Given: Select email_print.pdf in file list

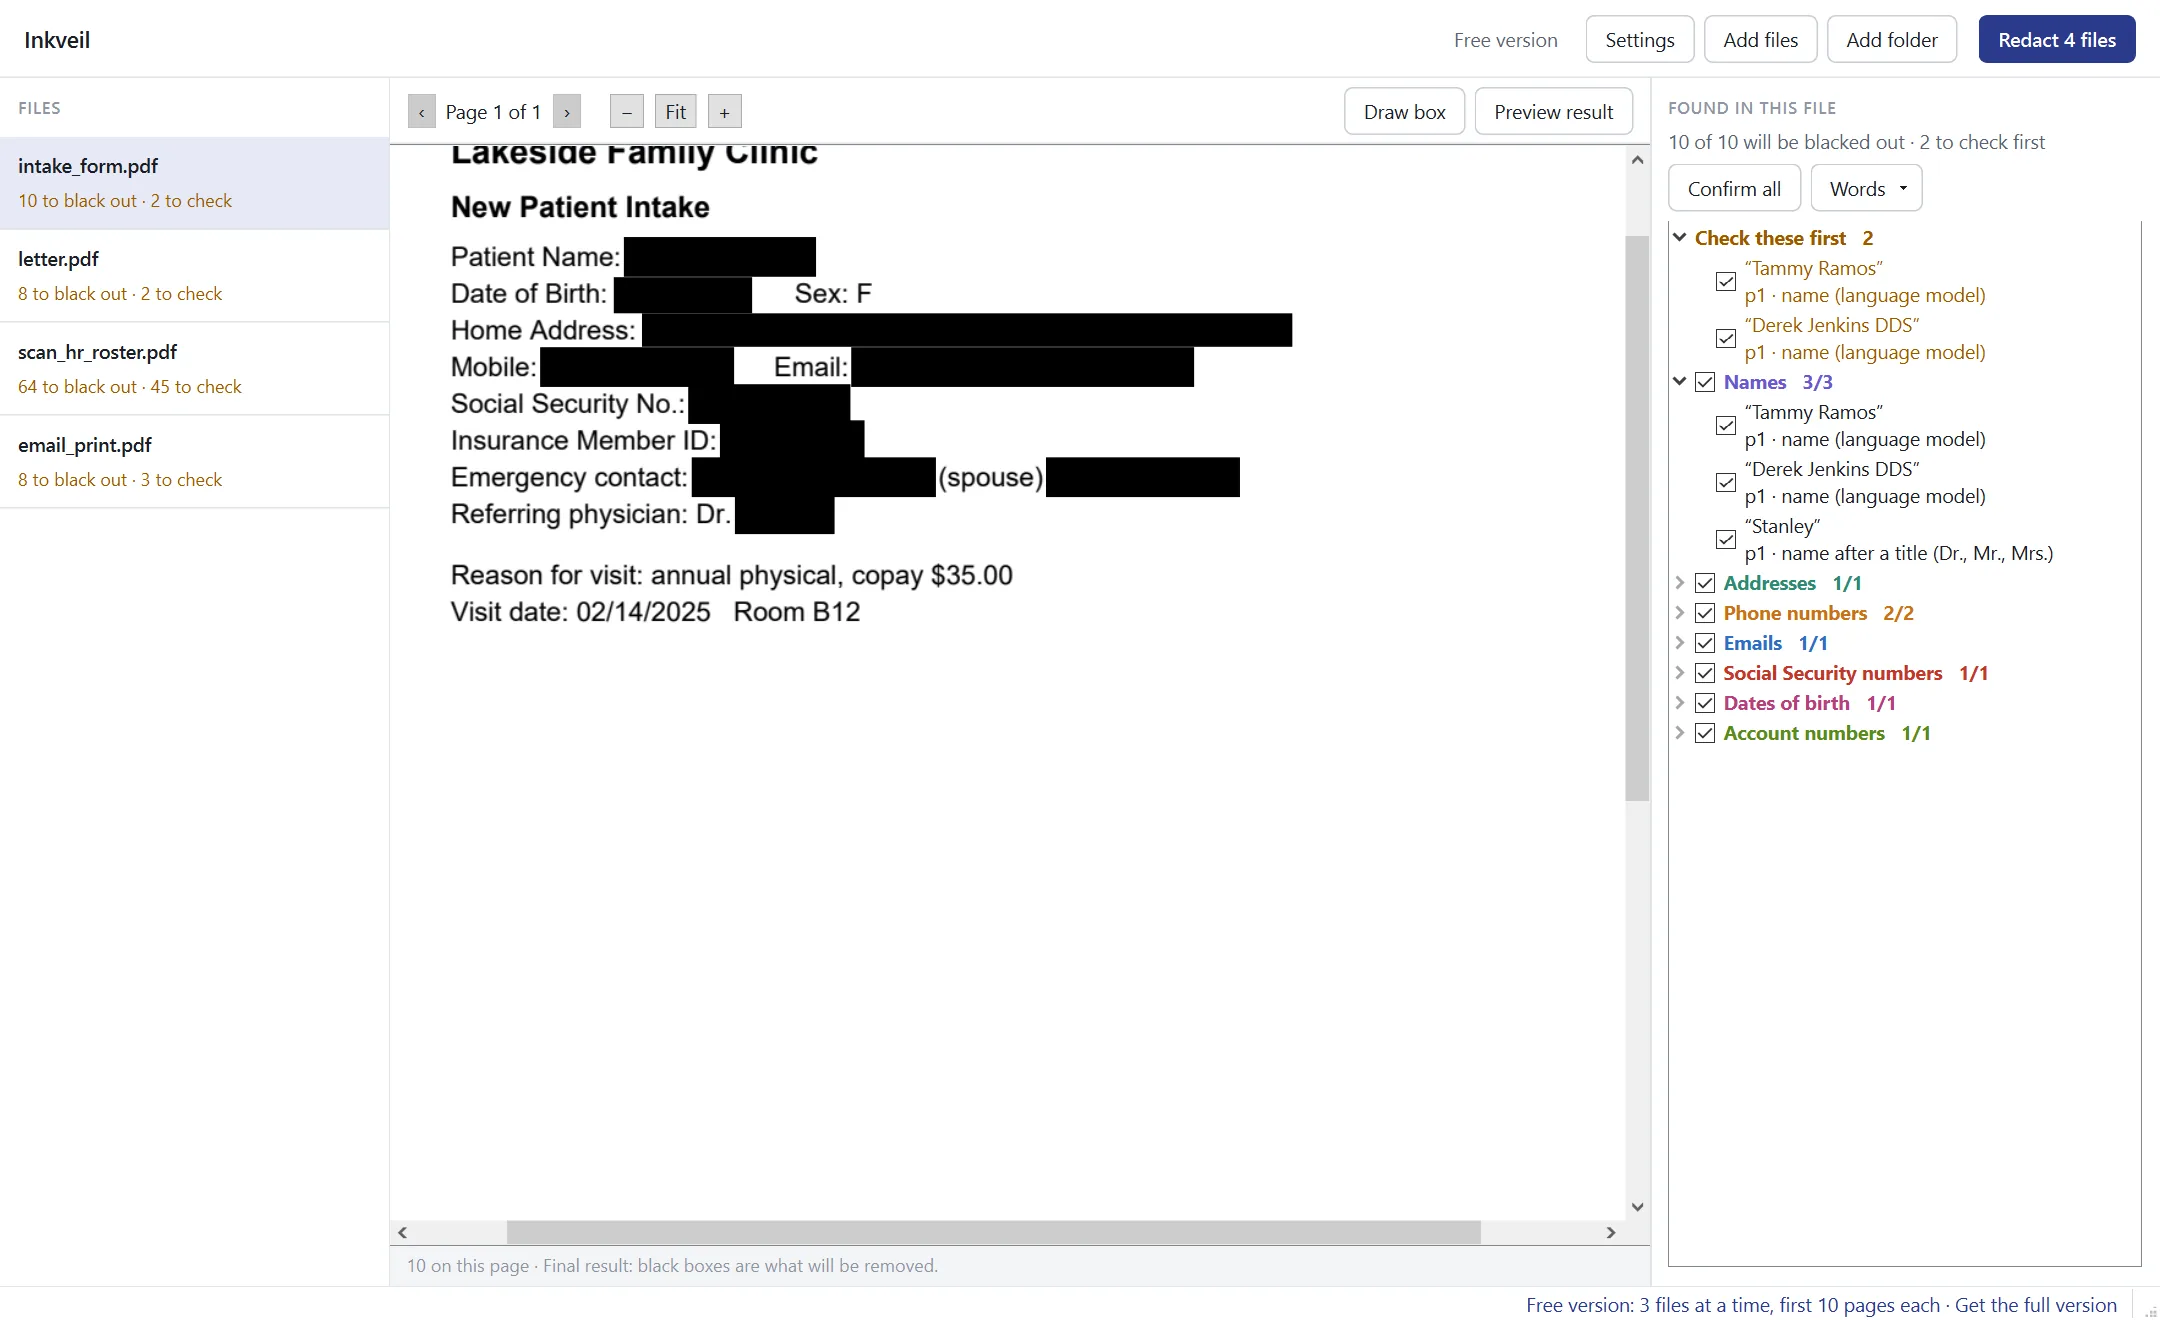Looking at the screenshot, I should tap(195, 462).
